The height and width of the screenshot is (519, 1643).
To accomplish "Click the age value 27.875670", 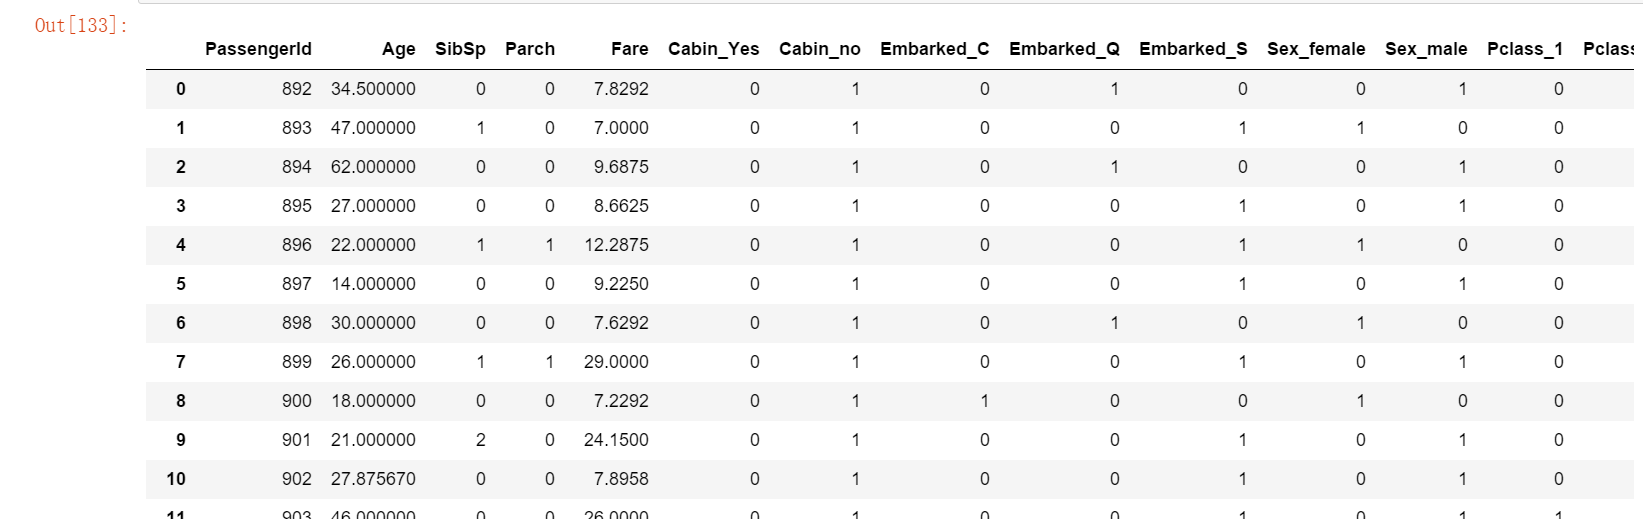I will click(x=373, y=479).
